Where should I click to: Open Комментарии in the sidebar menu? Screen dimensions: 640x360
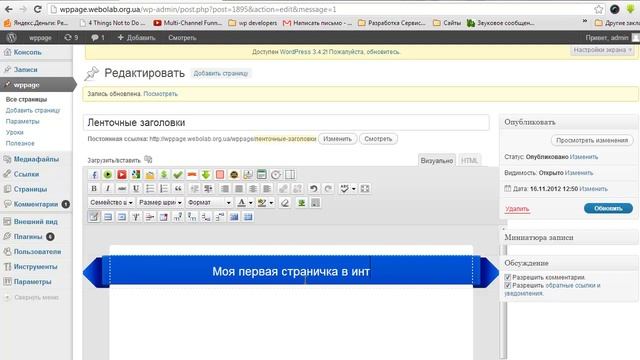(36, 204)
